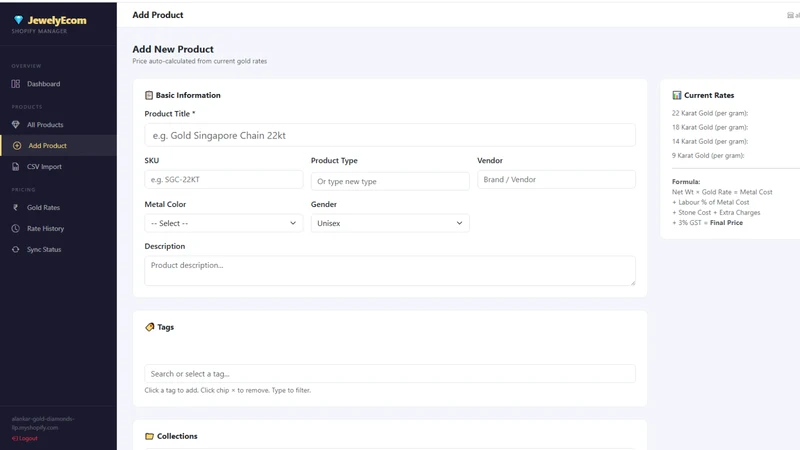Click the Net Wt × Gold Rate formula line
This screenshot has height=450, width=800.
(x=722, y=192)
